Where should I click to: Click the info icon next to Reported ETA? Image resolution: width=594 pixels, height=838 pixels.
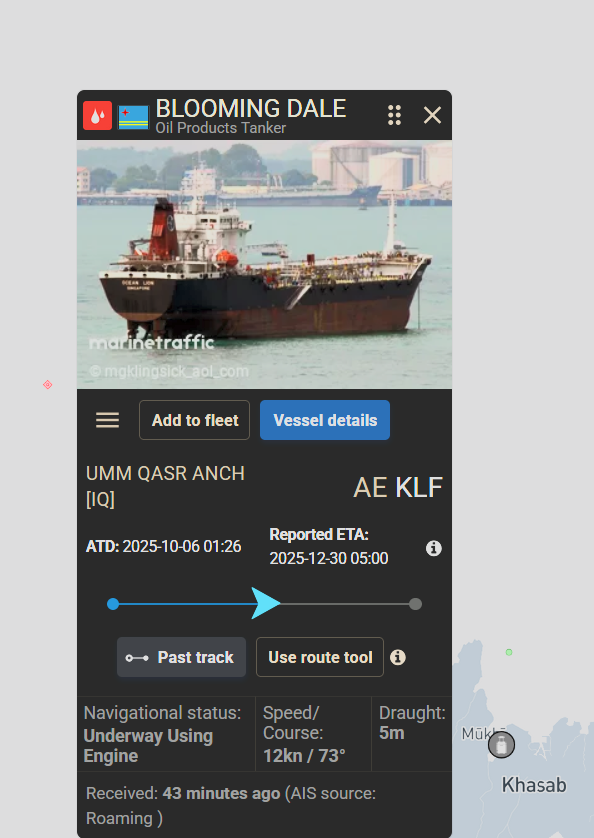coord(434,548)
